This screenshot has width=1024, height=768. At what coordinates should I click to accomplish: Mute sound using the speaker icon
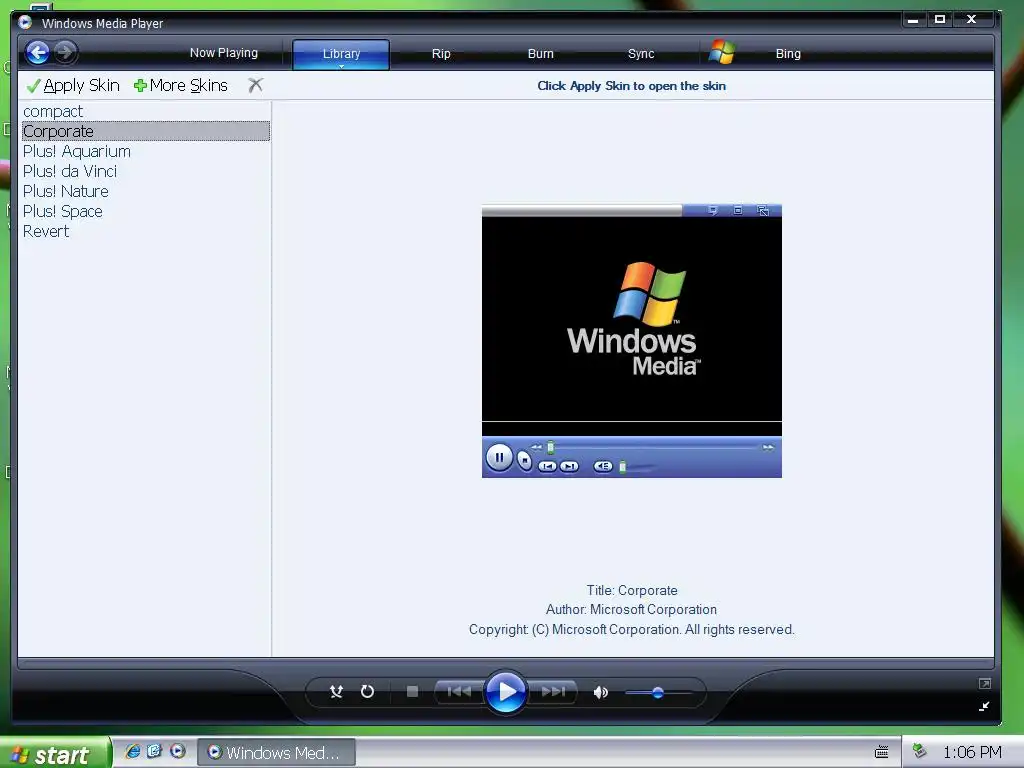(600, 692)
